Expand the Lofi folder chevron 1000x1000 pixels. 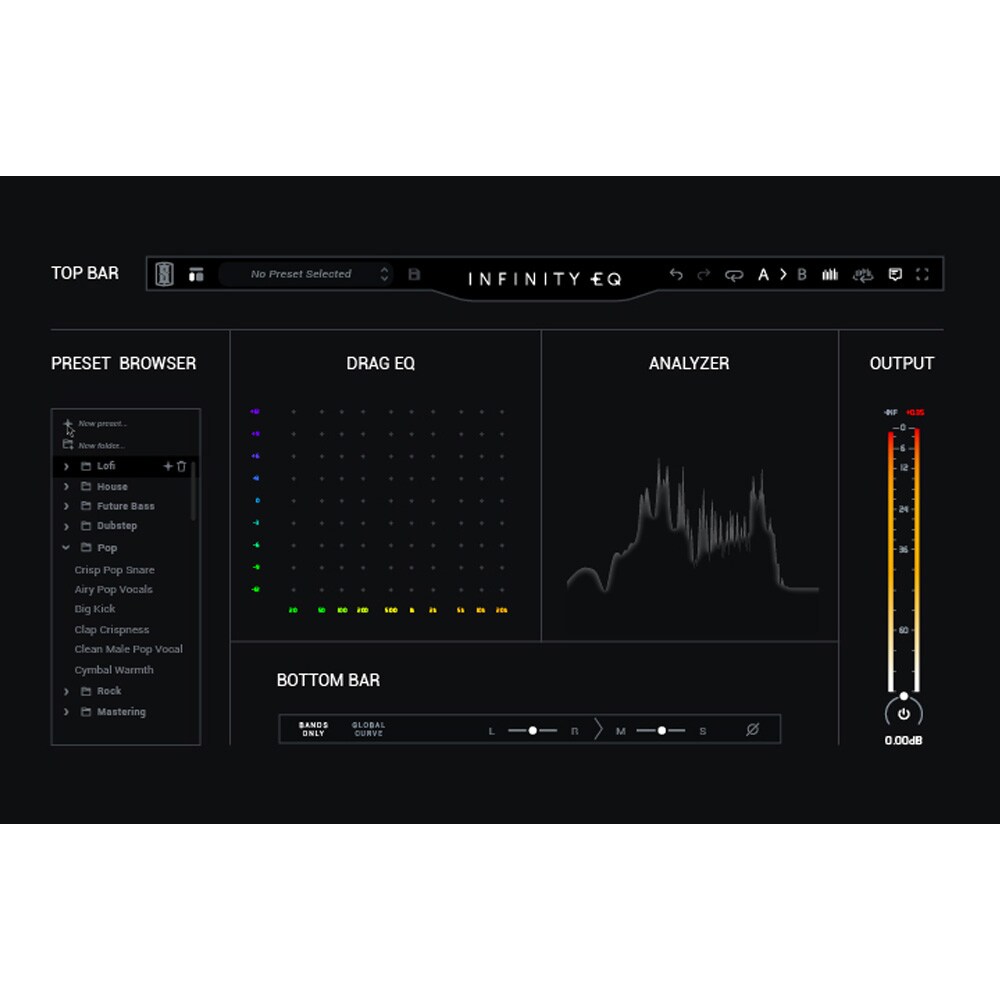pyautogui.click(x=66, y=466)
